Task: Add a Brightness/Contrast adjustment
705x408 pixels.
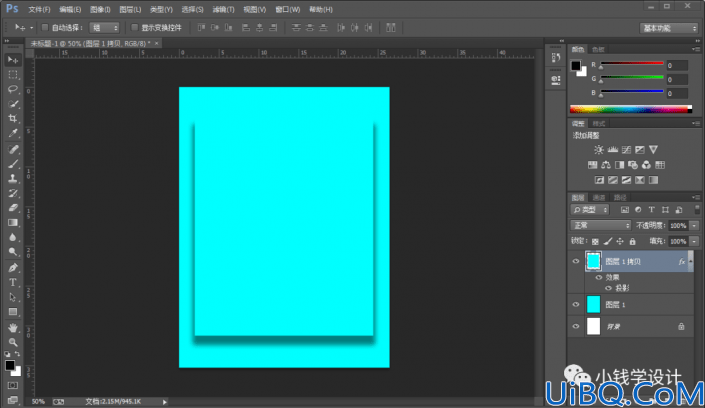Action: pos(598,150)
